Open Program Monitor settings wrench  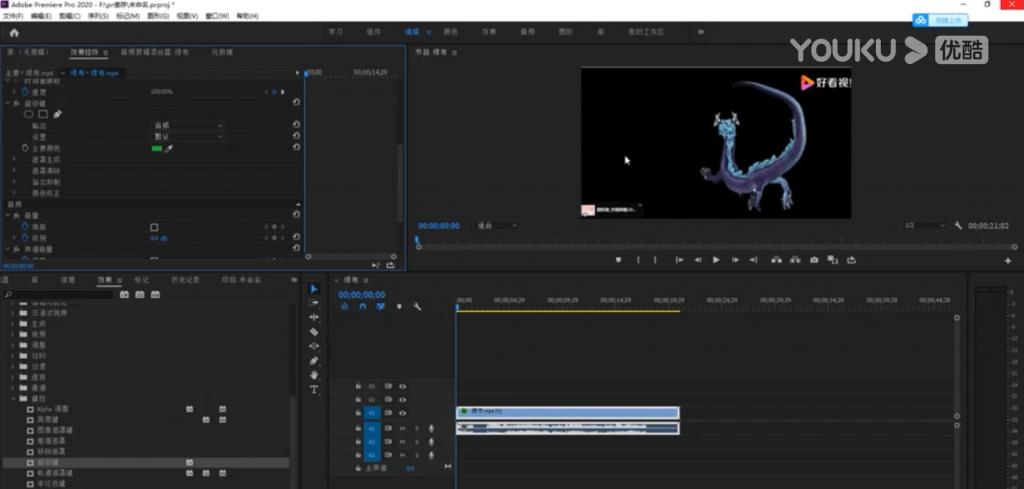(x=958, y=225)
